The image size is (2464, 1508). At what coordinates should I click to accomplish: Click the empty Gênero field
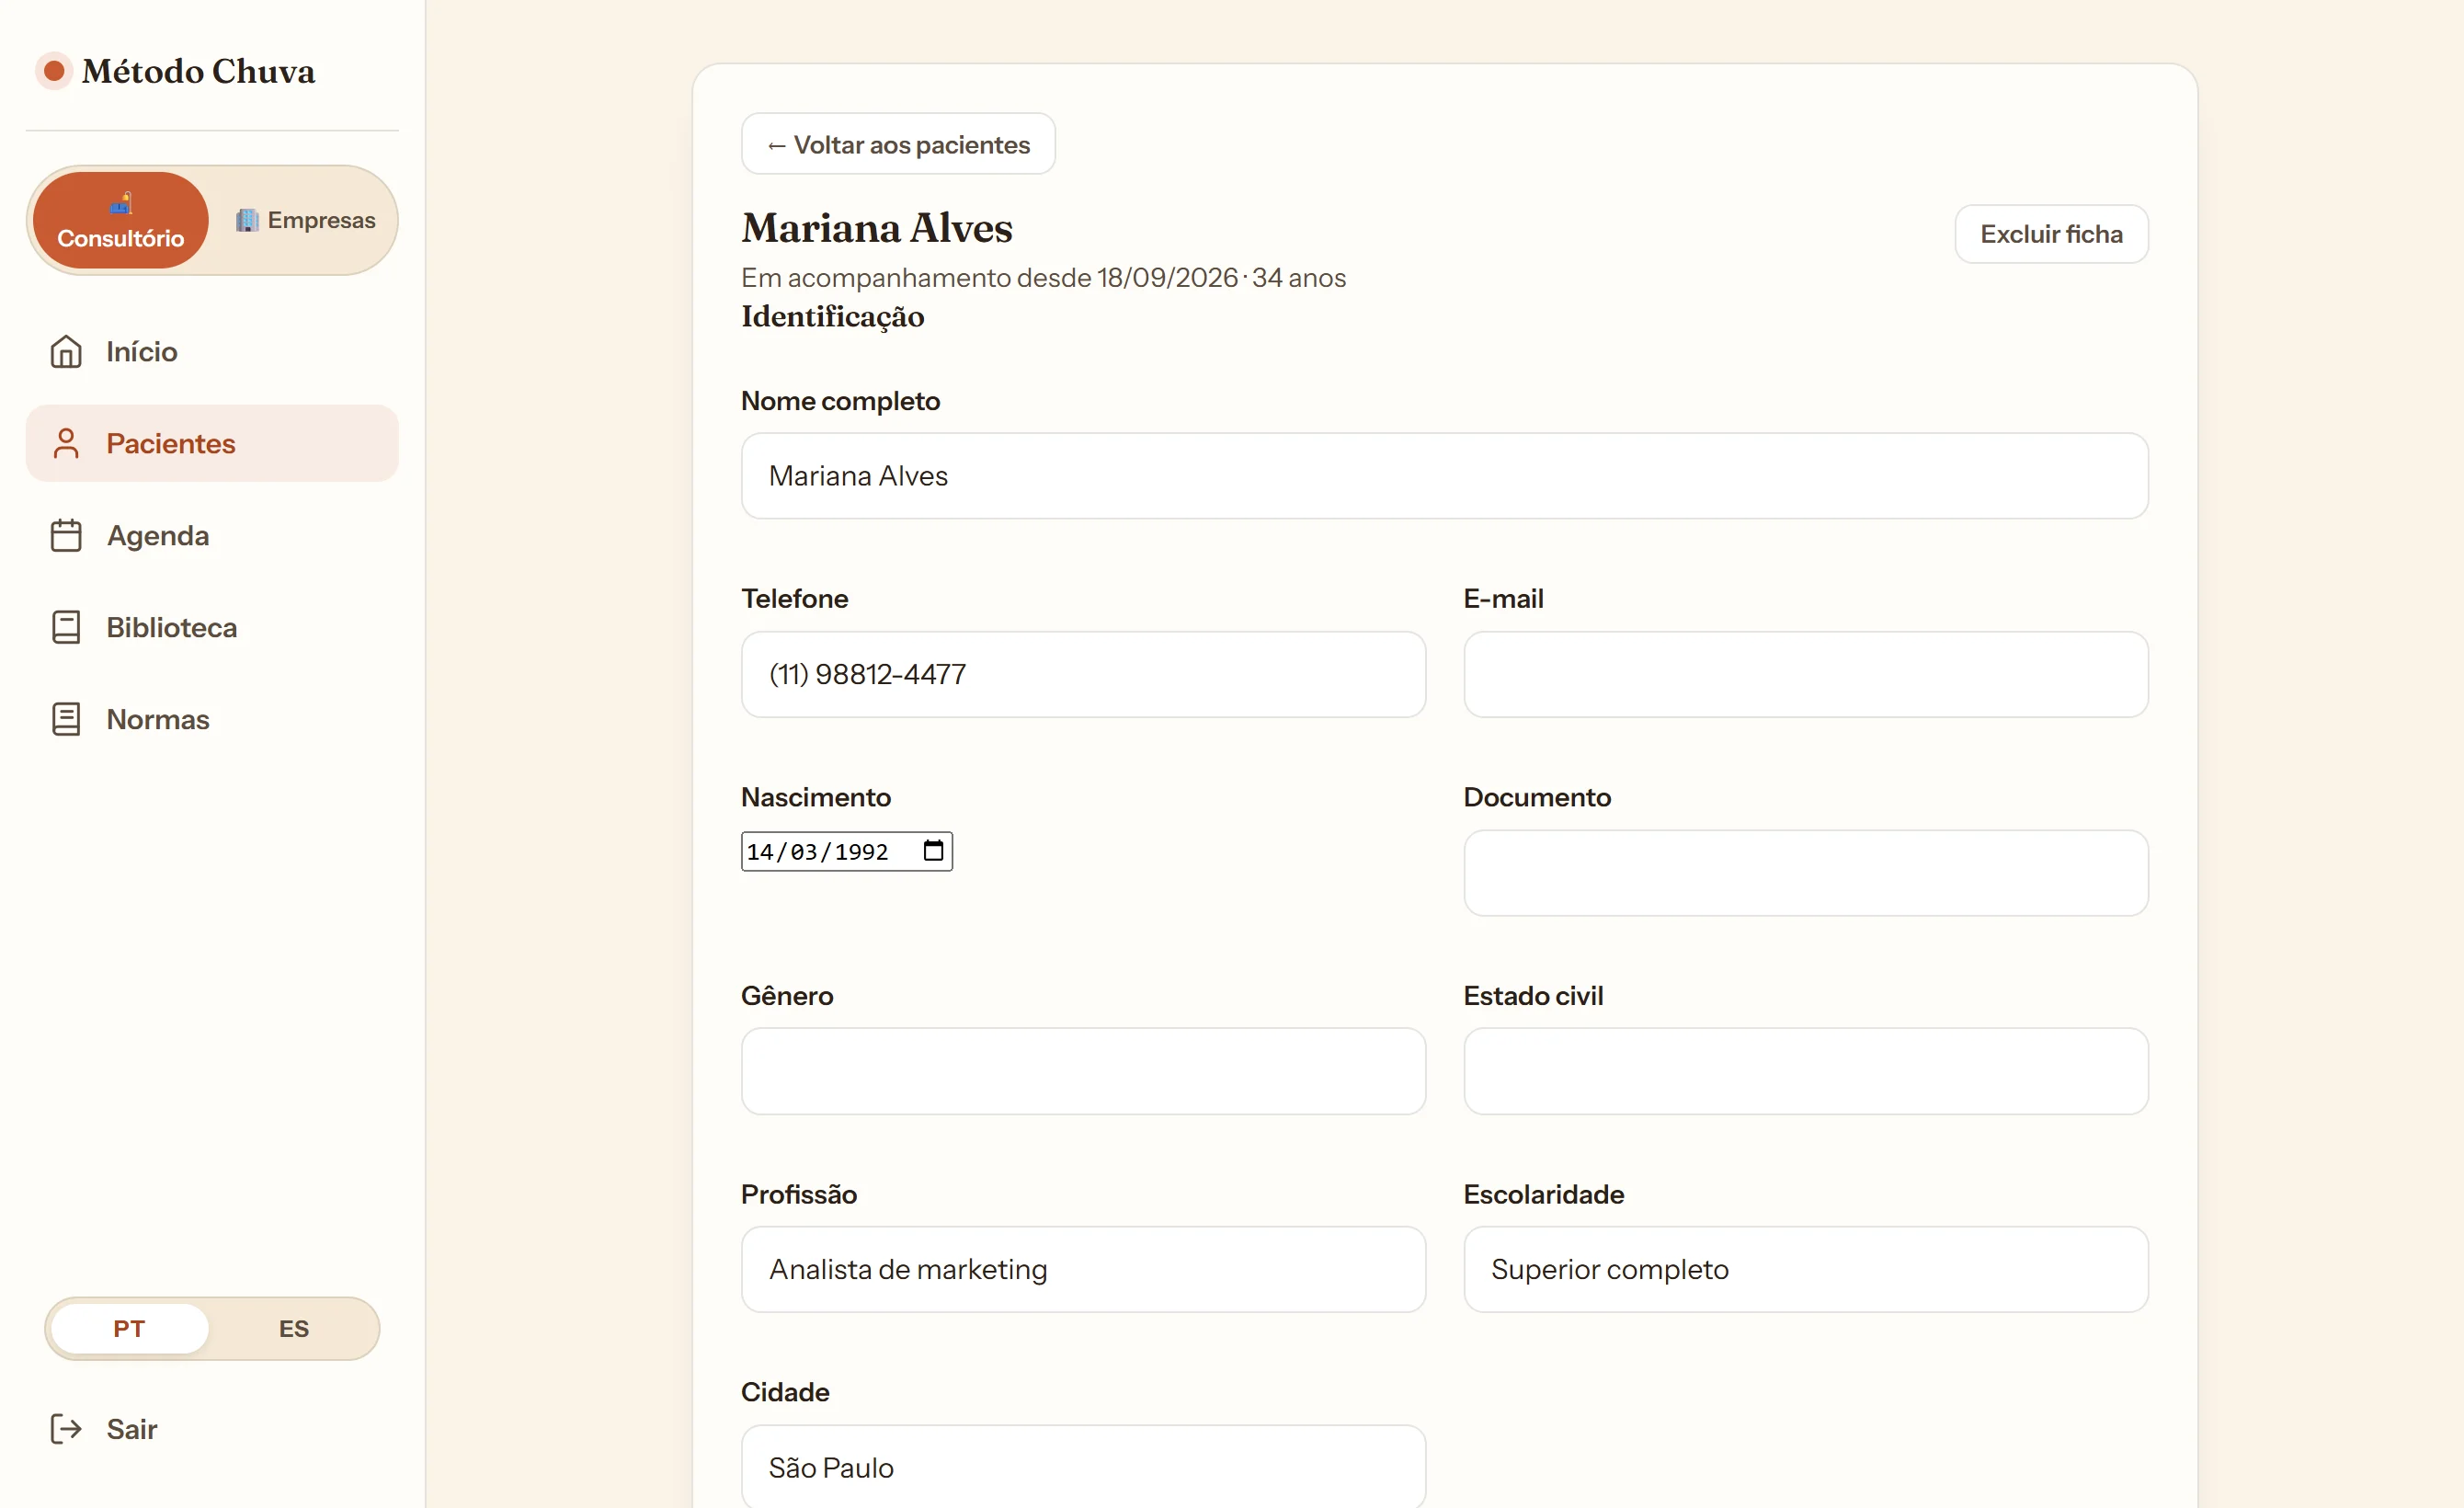[x=1083, y=1071]
